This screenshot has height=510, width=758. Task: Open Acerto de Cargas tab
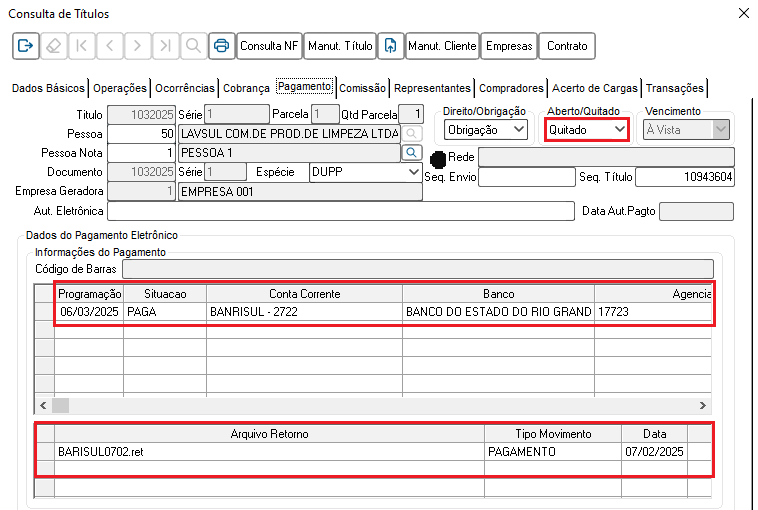point(595,88)
